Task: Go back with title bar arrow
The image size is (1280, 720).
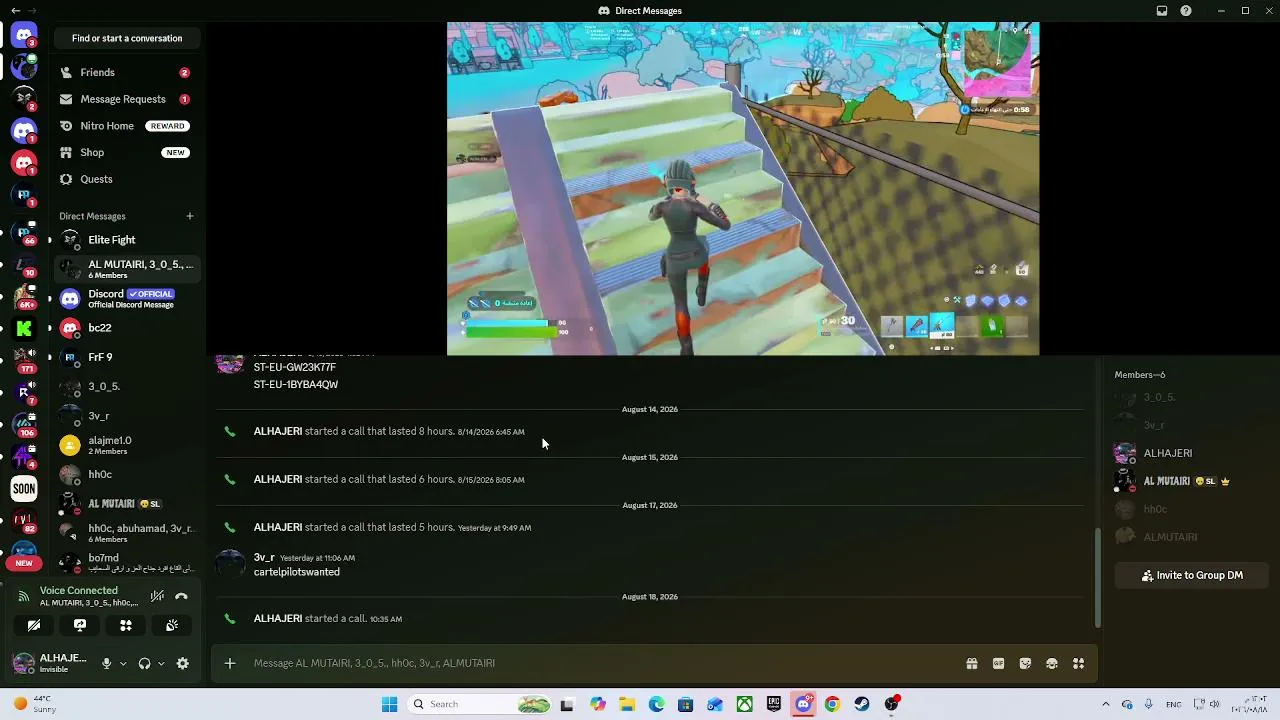Action: pos(15,11)
